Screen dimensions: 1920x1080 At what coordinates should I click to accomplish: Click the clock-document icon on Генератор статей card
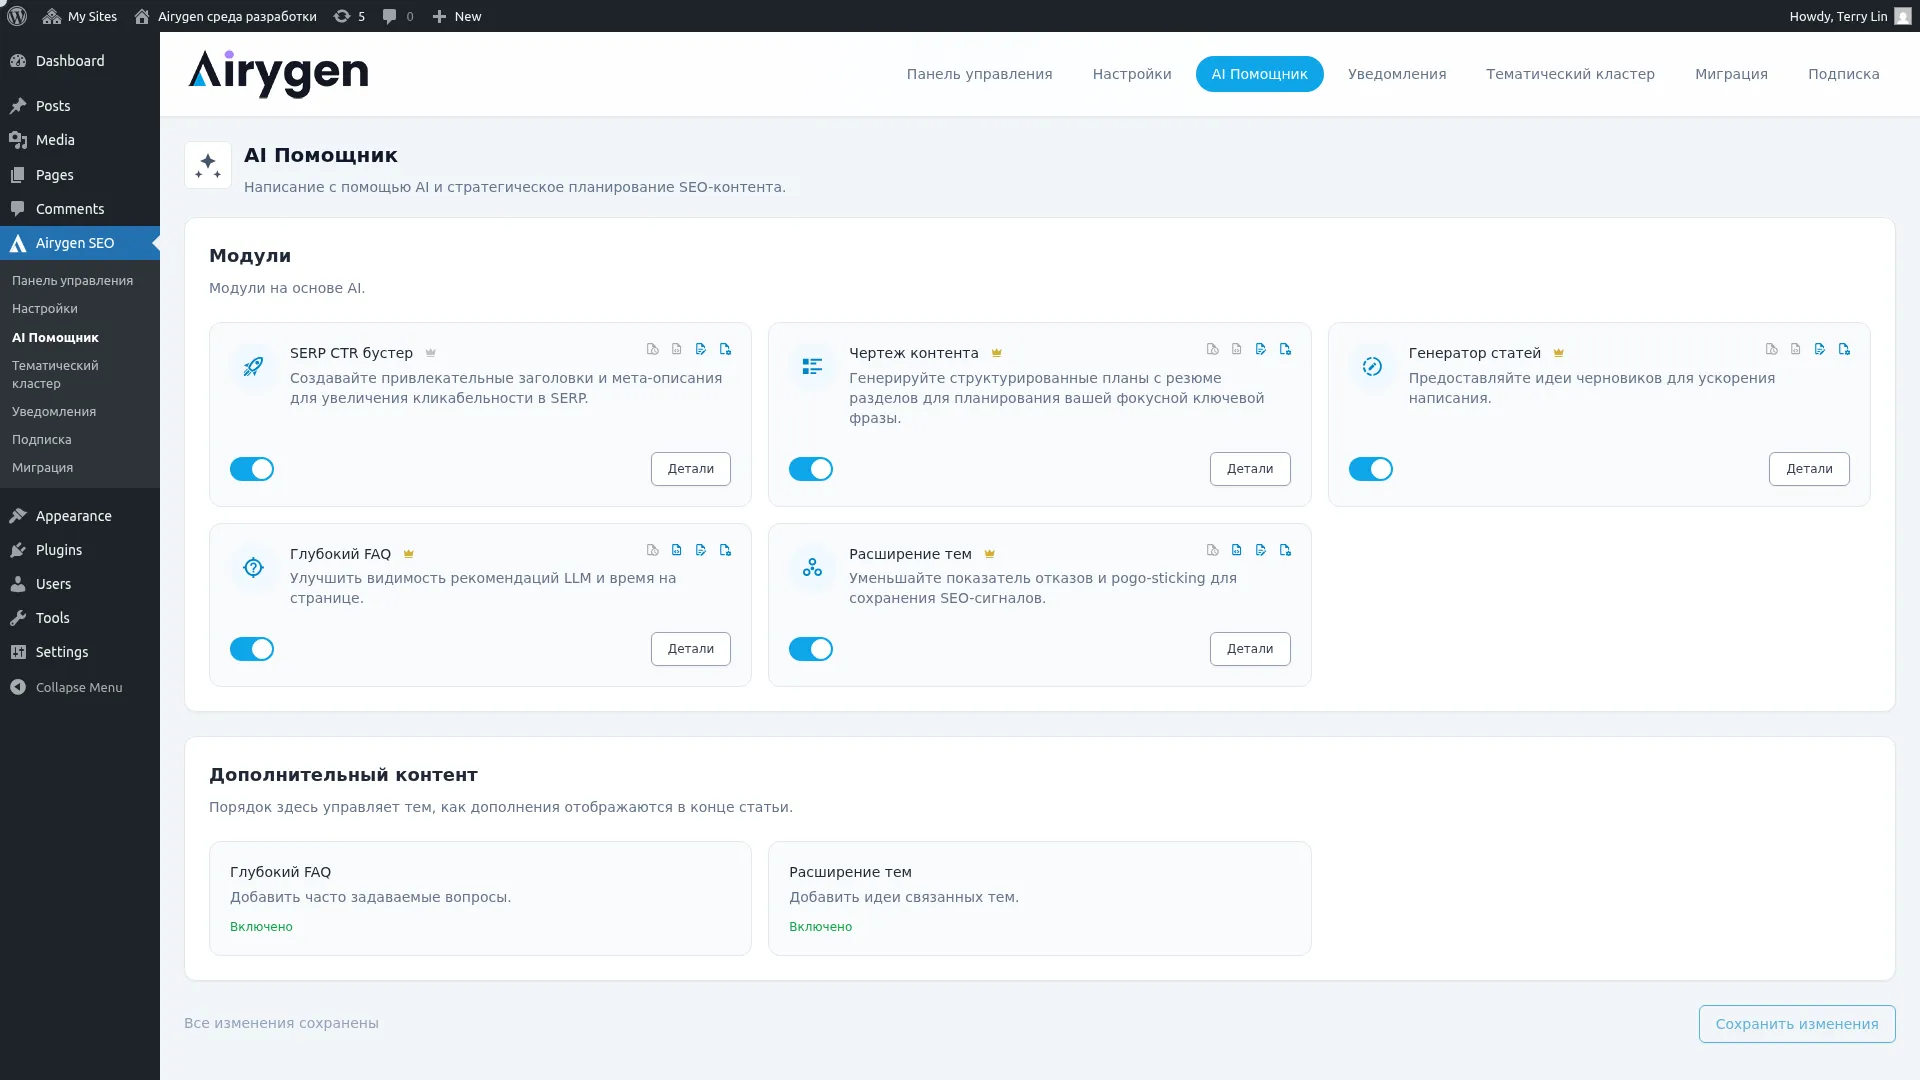(x=1771, y=349)
